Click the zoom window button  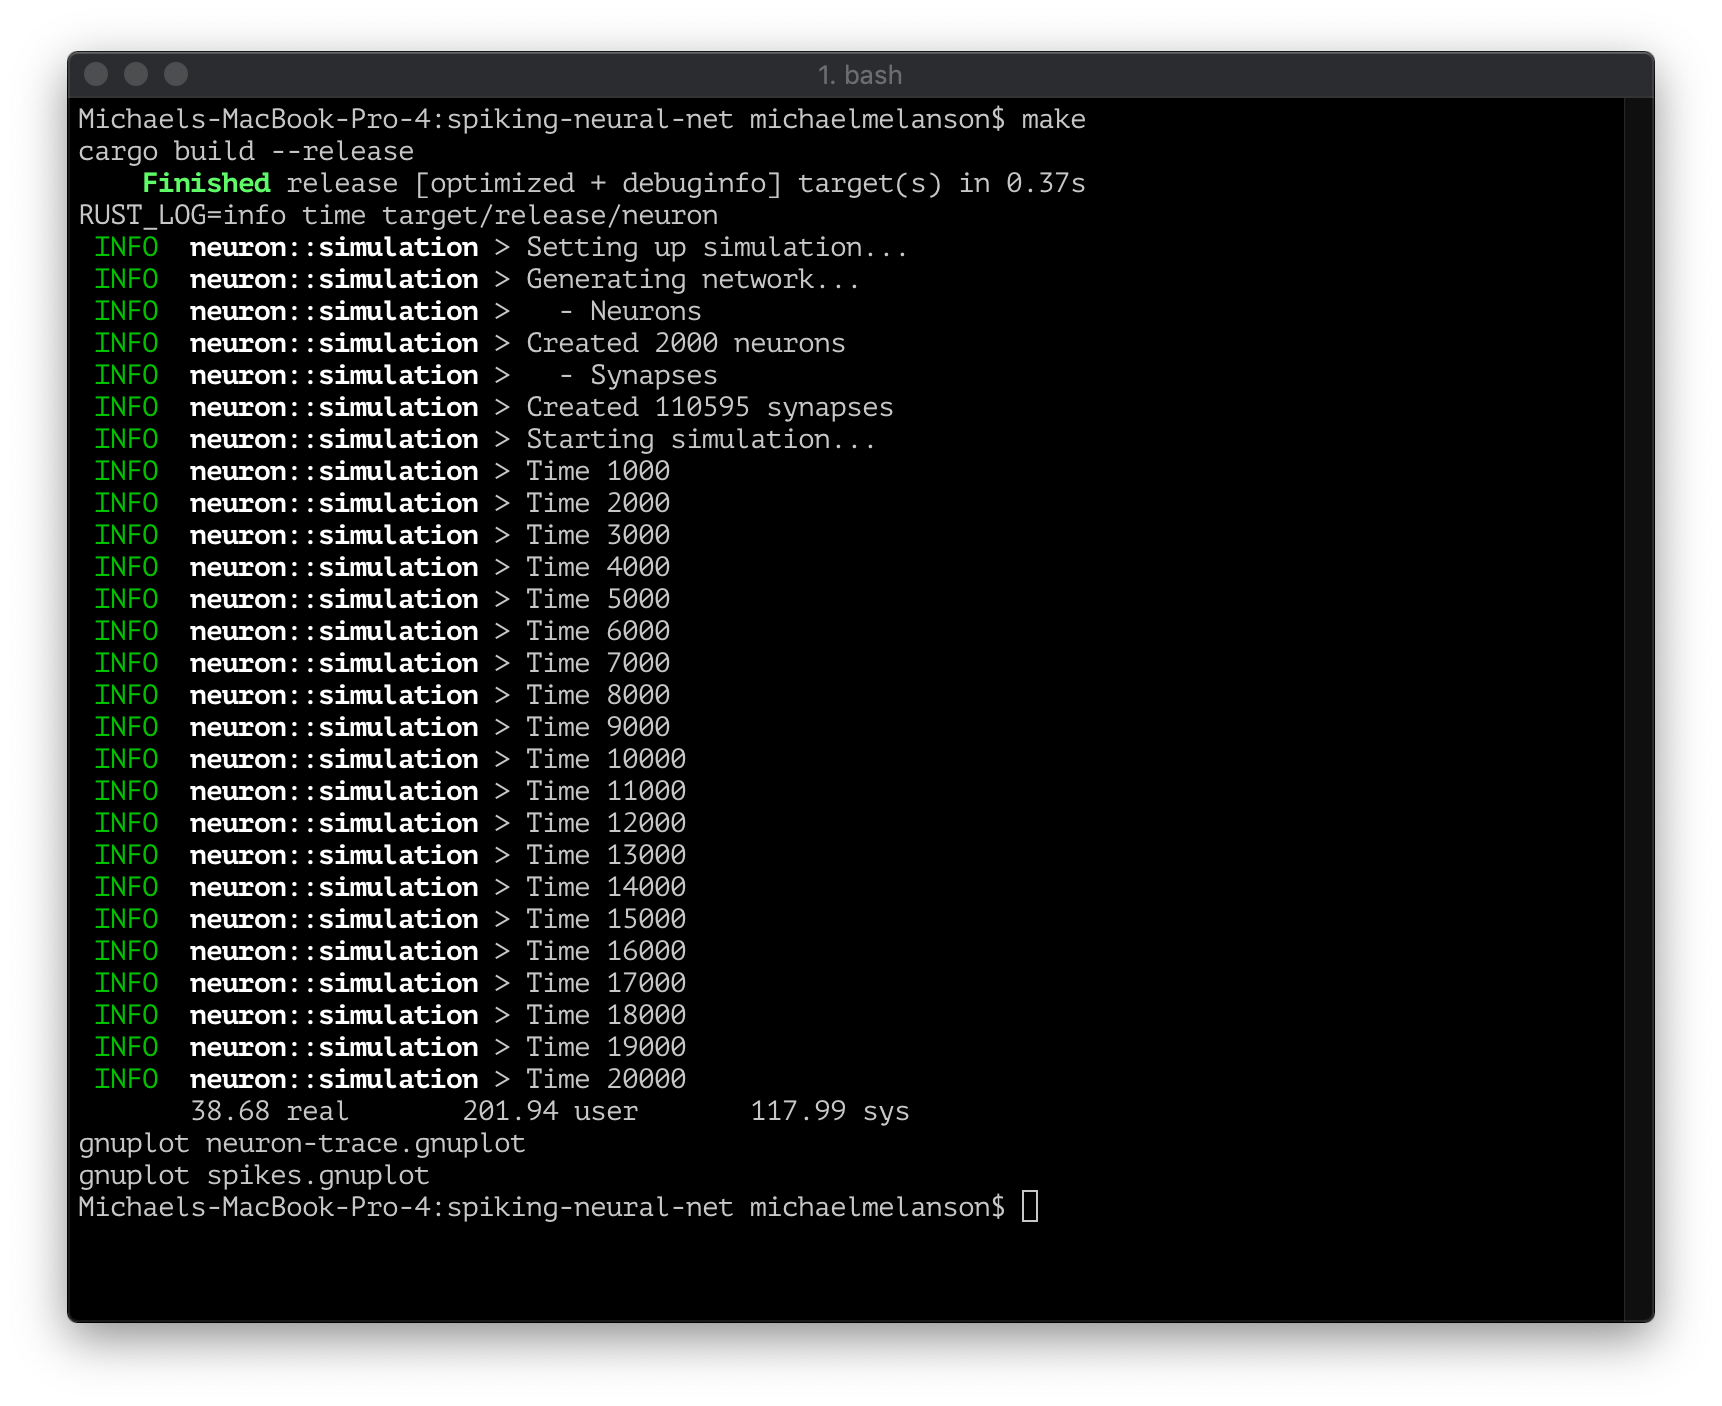(x=176, y=74)
